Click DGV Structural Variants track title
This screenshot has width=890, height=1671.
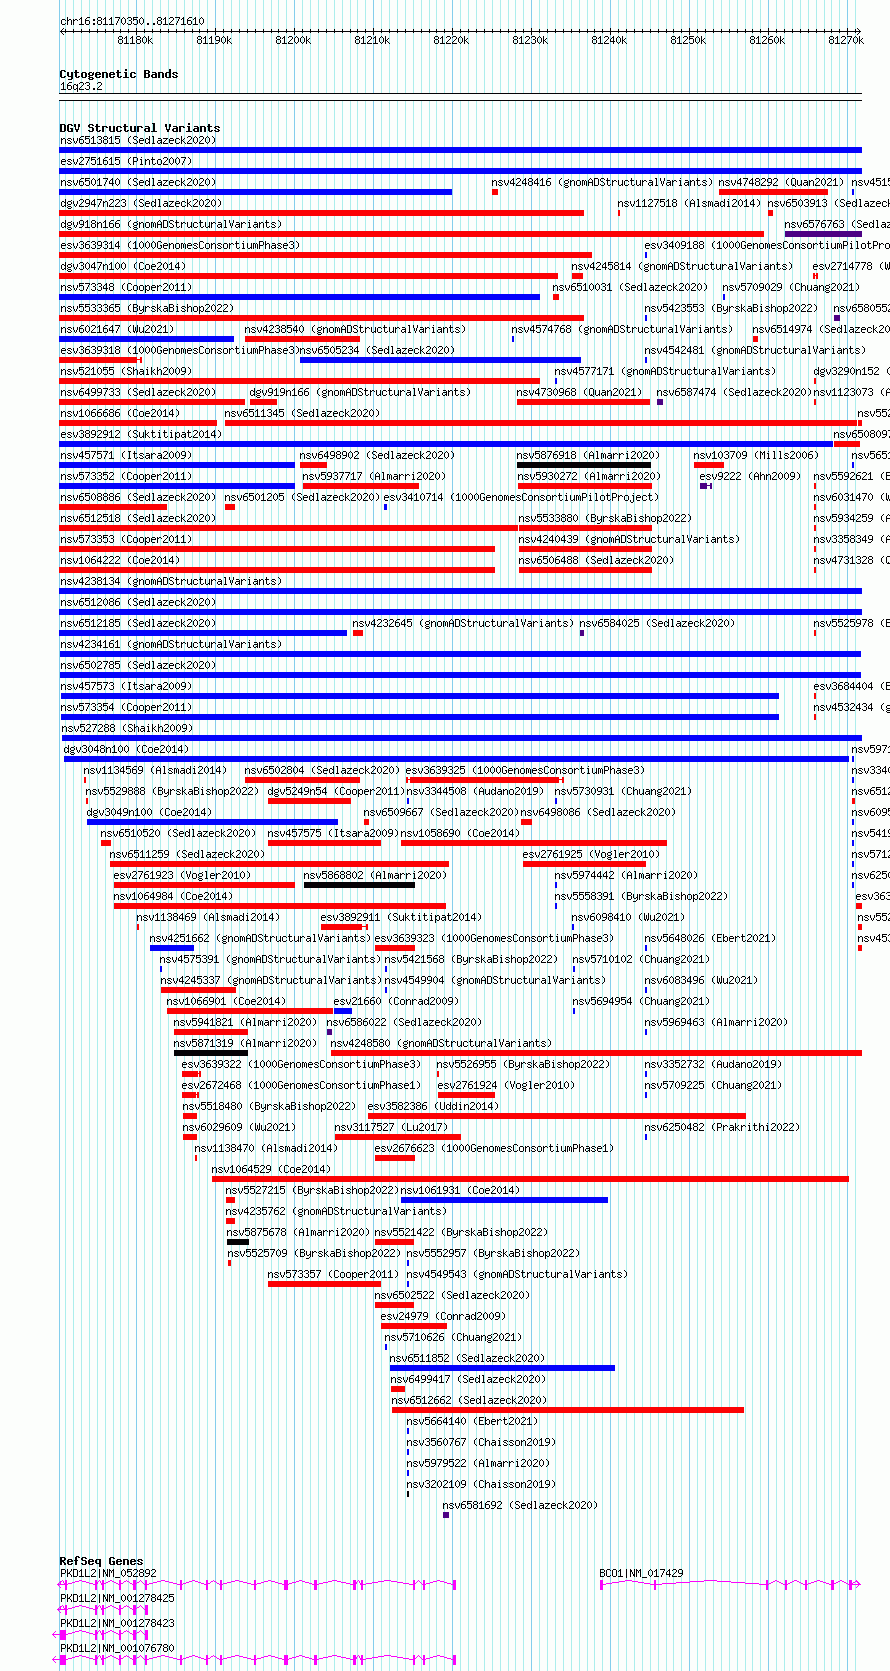point(140,128)
